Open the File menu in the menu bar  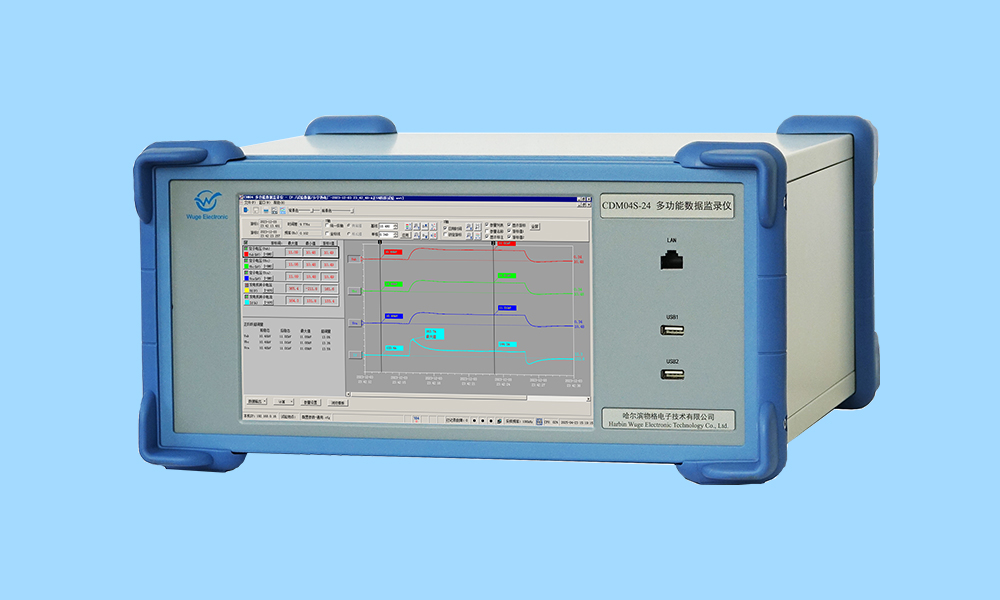coord(248,203)
